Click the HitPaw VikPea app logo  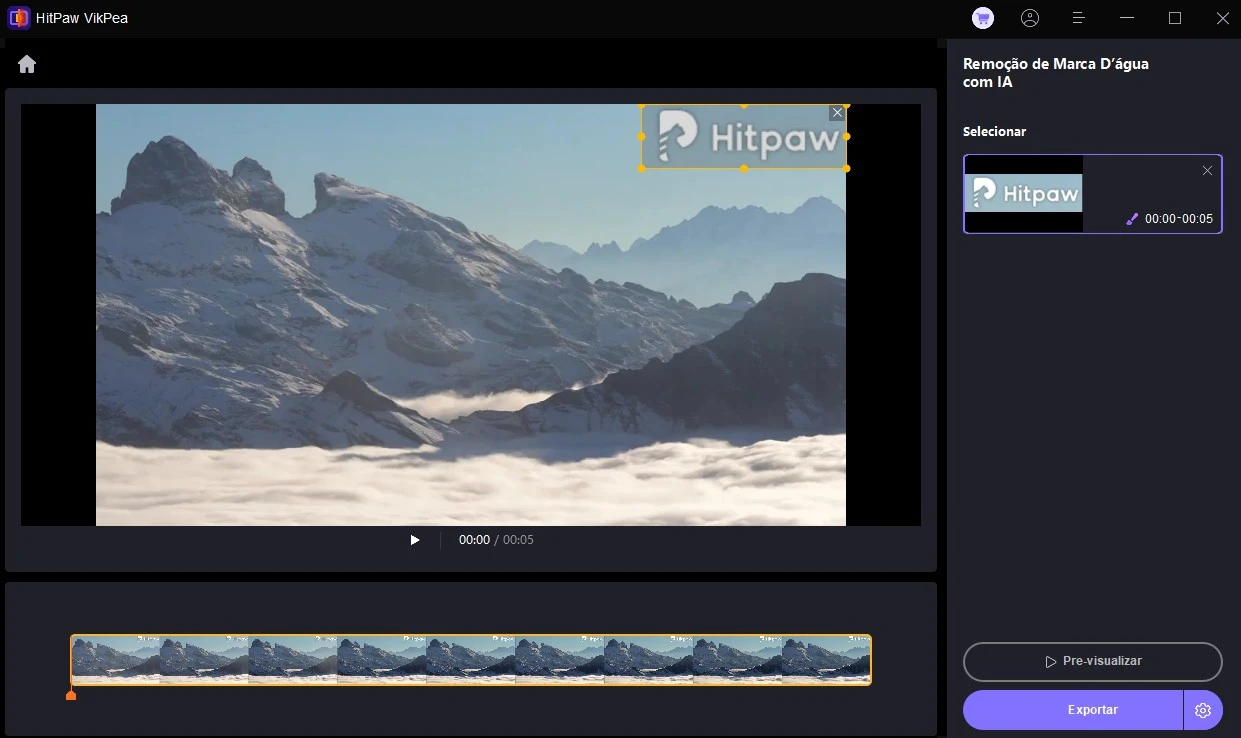[18, 18]
